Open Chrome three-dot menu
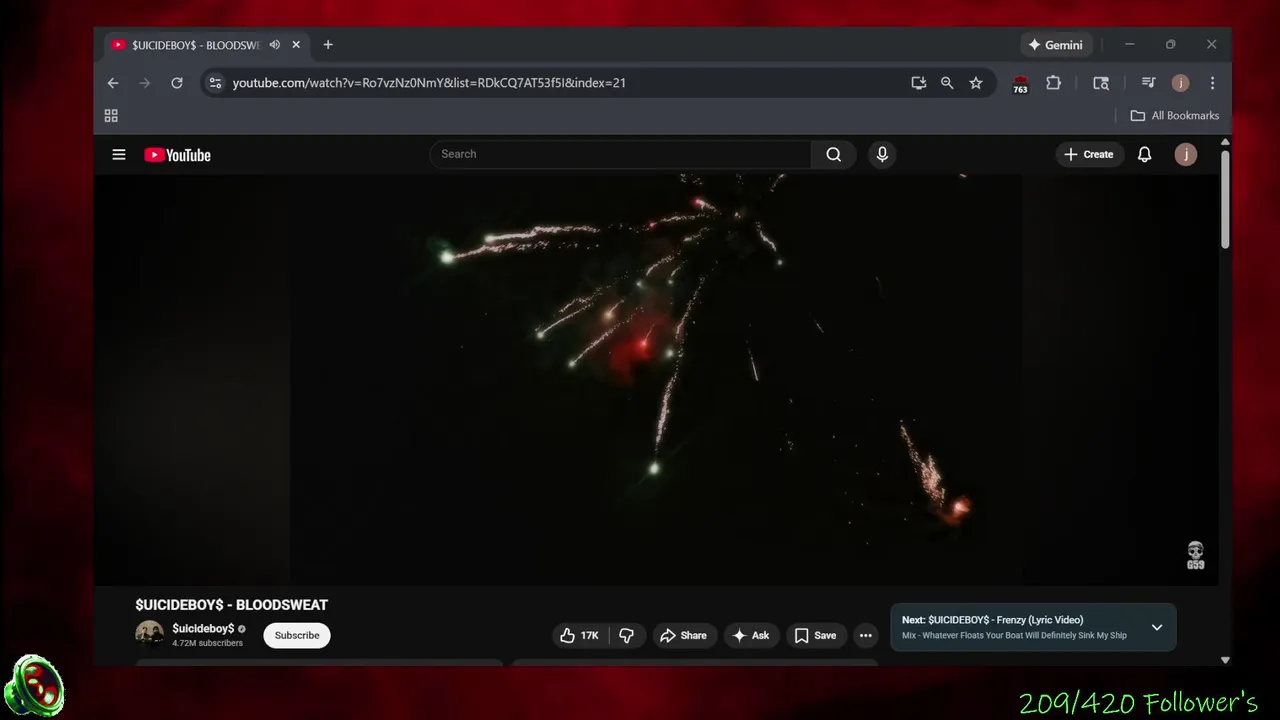The image size is (1280, 720). (x=1212, y=83)
